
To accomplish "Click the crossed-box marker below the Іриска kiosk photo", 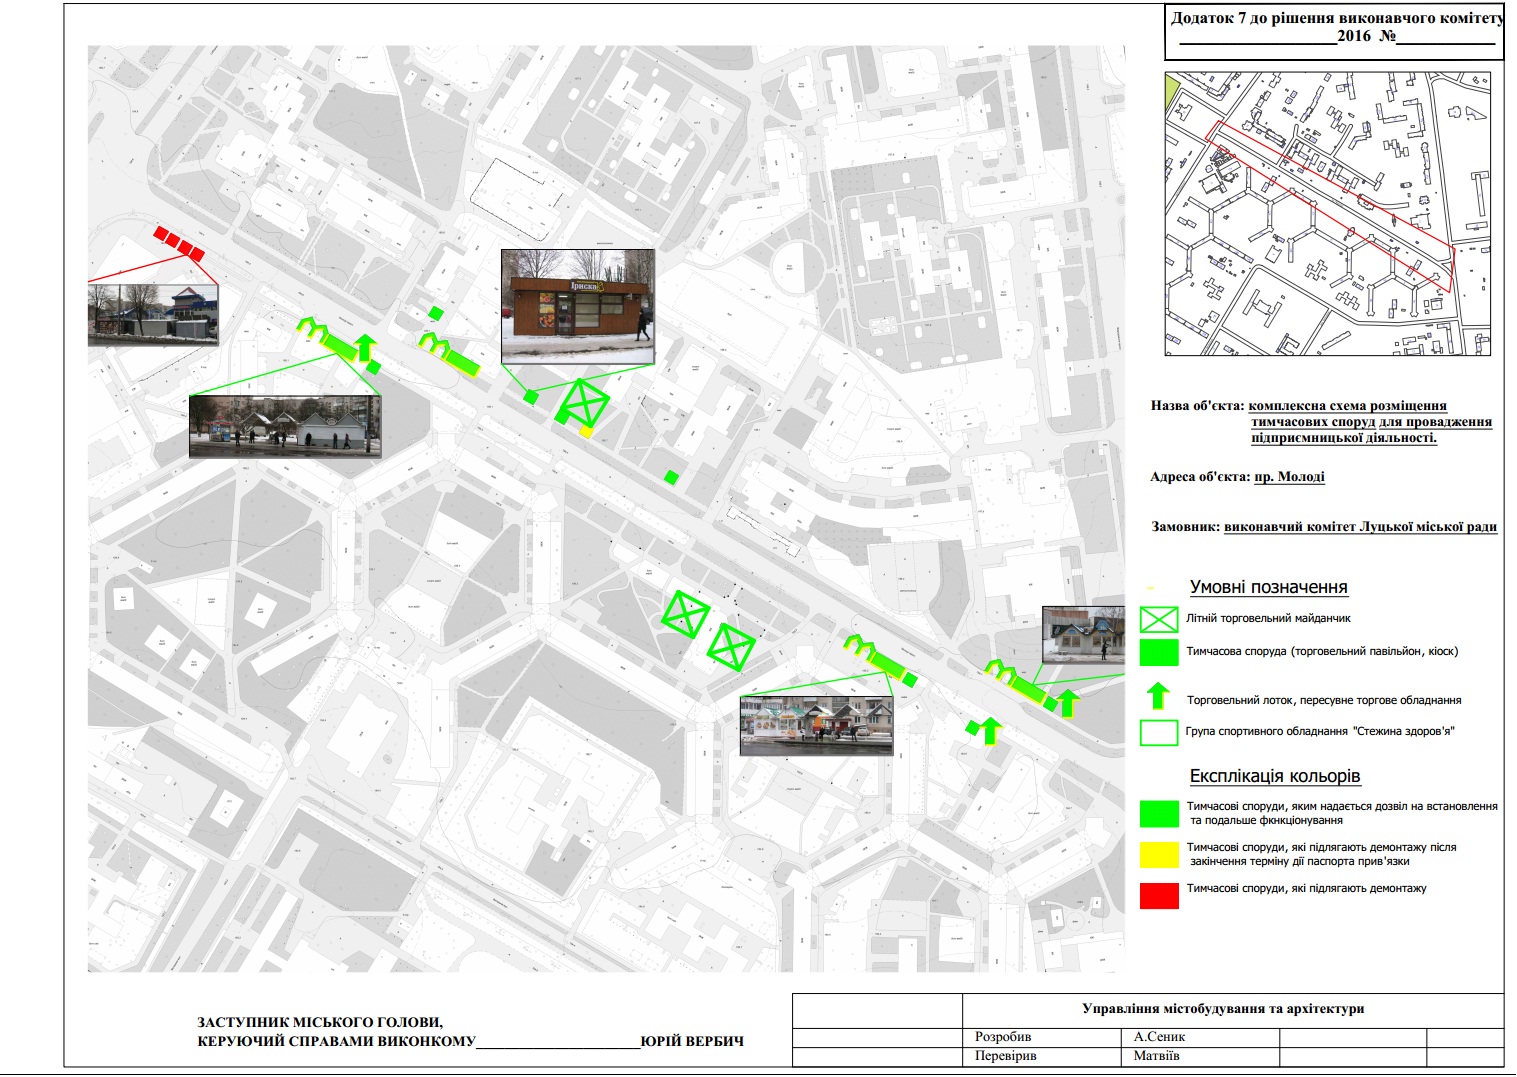I will pos(583,403).
